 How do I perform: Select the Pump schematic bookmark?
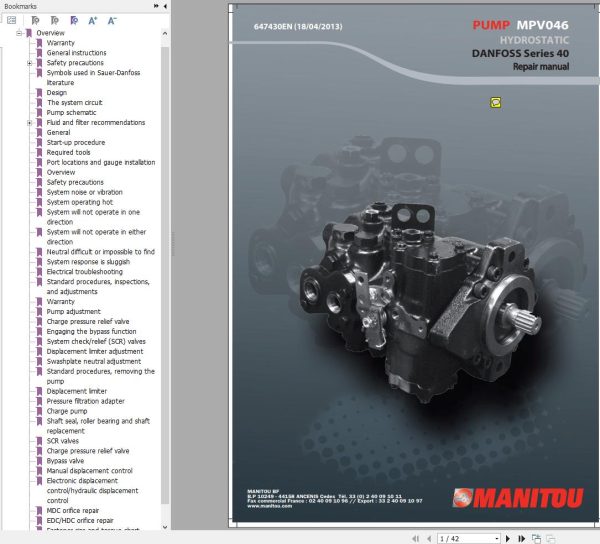(x=71, y=112)
